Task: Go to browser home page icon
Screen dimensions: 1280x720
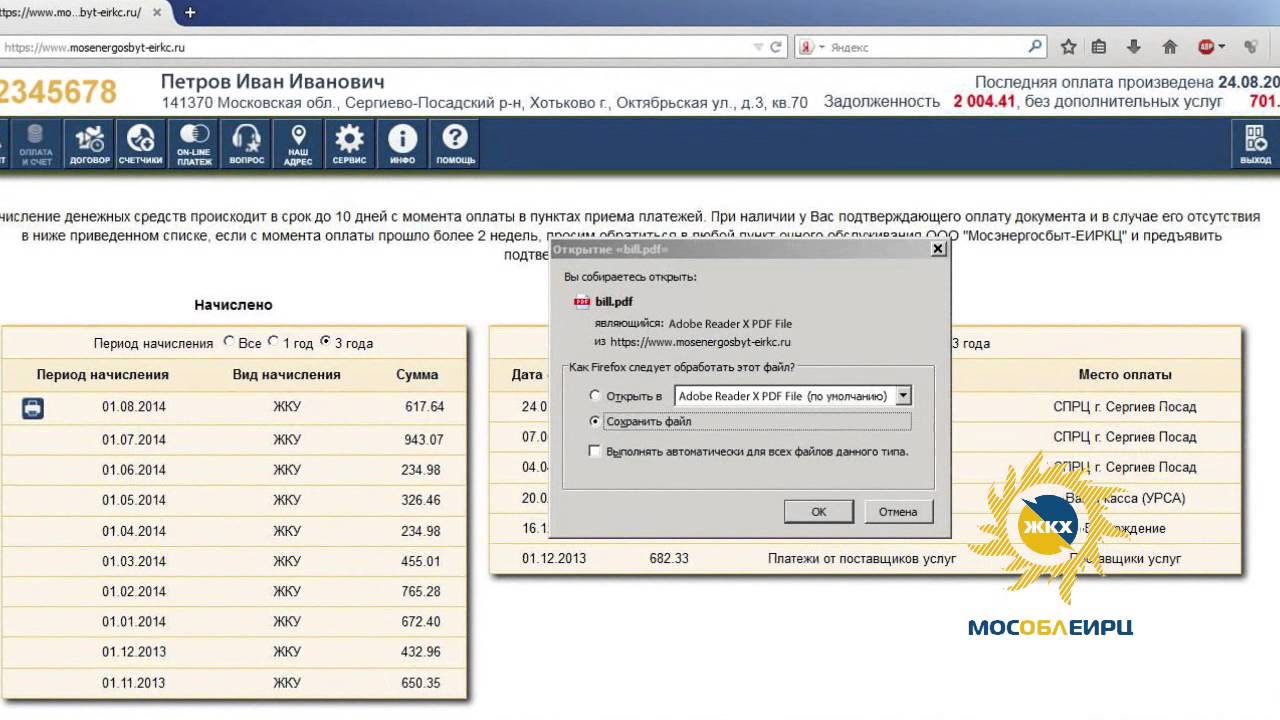Action: [x=1169, y=47]
